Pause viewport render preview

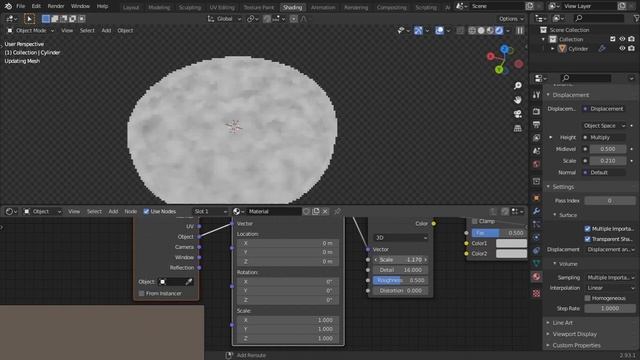coord(520,31)
